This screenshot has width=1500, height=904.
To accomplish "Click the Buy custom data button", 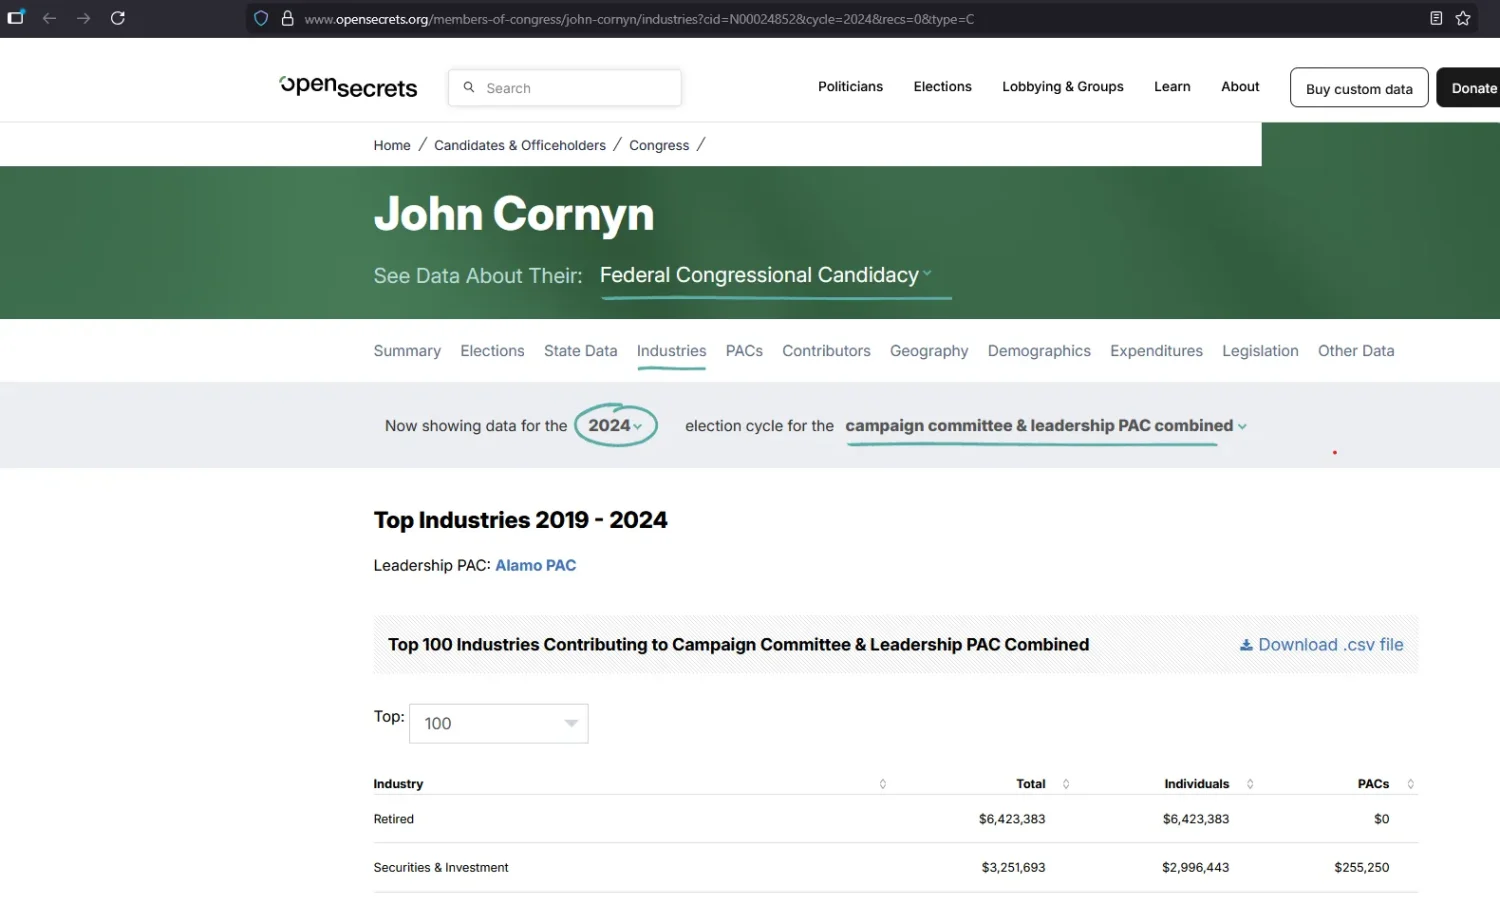I will point(1359,88).
